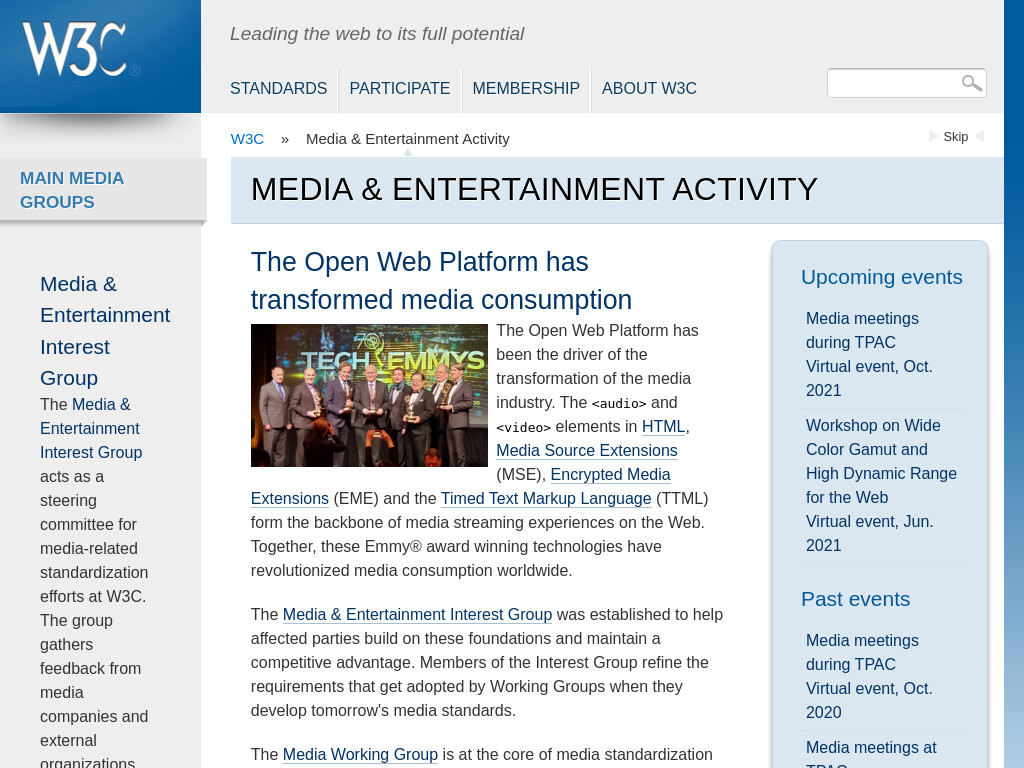The image size is (1024, 768).
Task: Click sidebar paragraph Media & Entertainment Interest Group link
Action: (91, 428)
